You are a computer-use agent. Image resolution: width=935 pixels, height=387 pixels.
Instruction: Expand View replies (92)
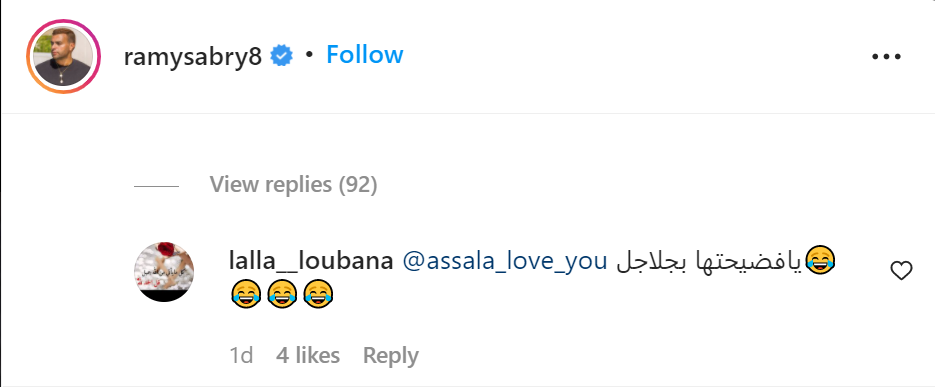[x=293, y=185]
